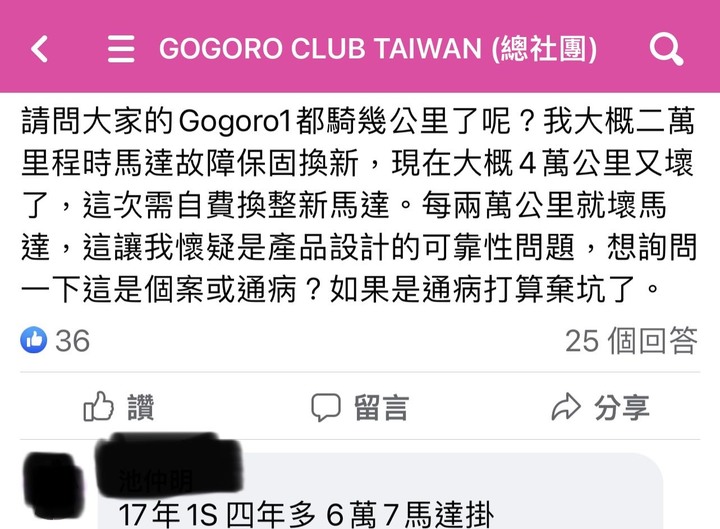Tap the magnifier search icon
This screenshot has height=529, width=720.
[x=666, y=49]
